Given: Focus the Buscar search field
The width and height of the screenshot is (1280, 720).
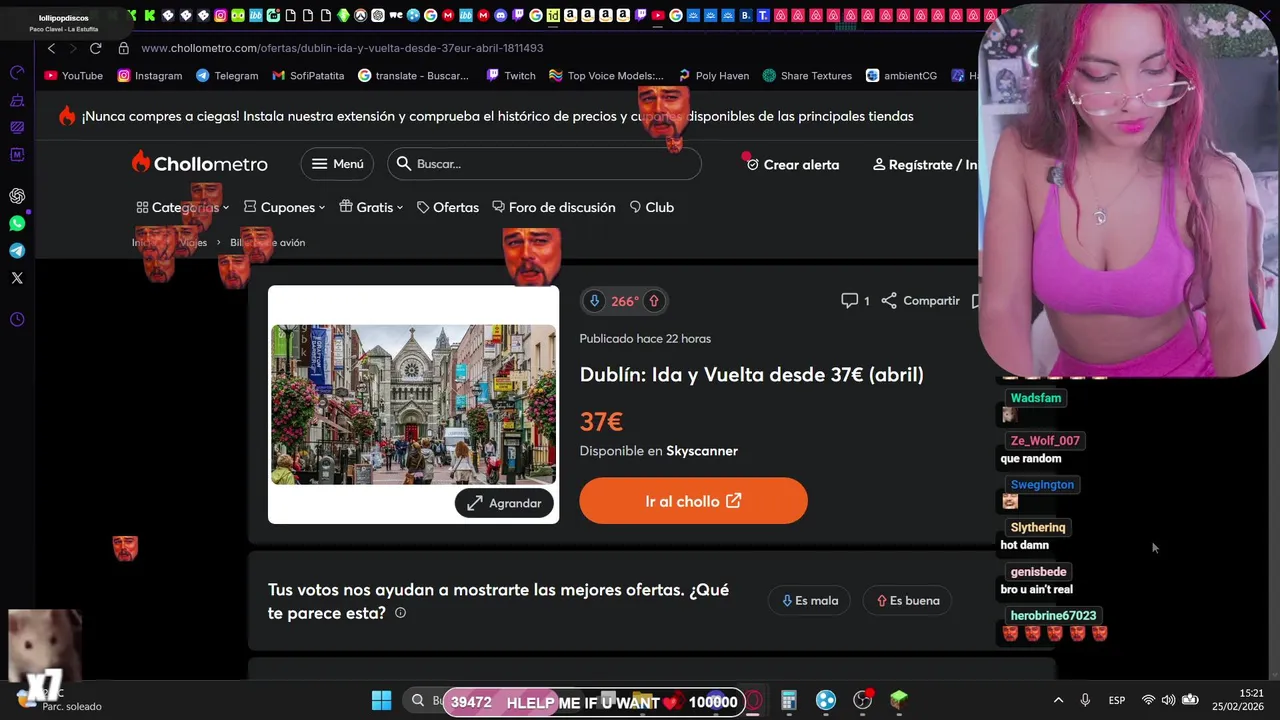Looking at the screenshot, I should coord(544,164).
